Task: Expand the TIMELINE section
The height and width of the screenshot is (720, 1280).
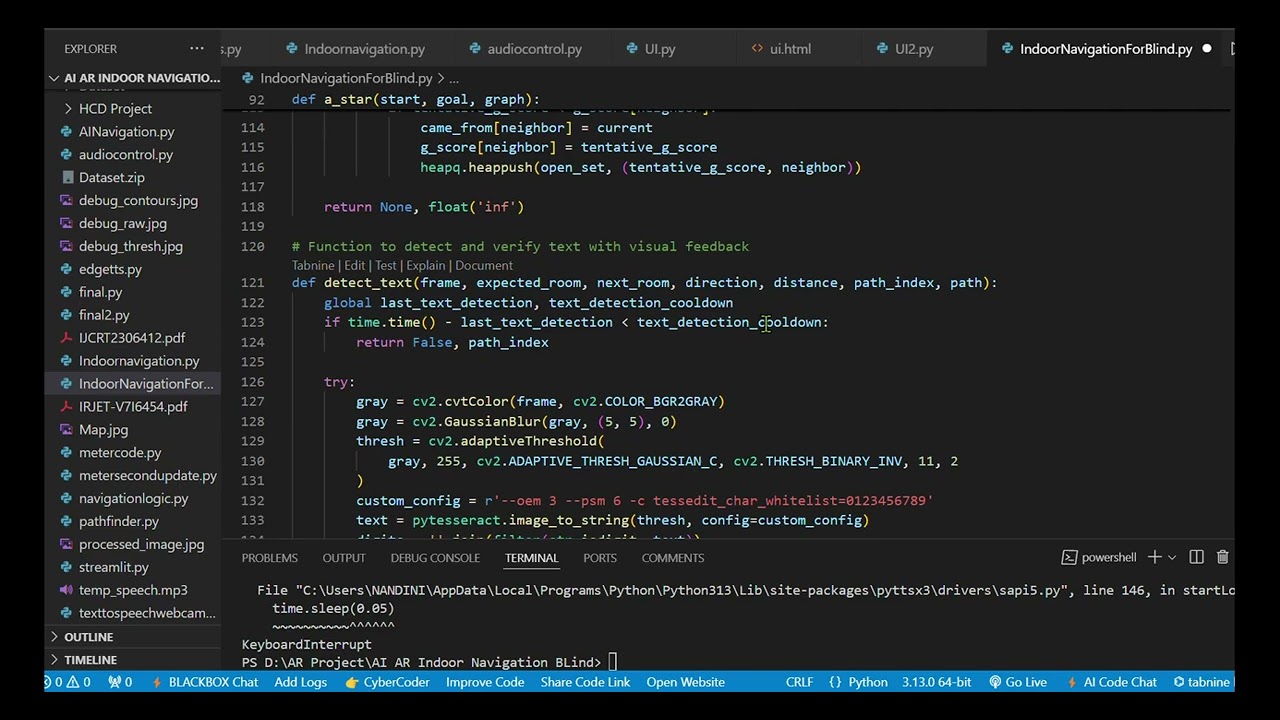Action: click(90, 660)
